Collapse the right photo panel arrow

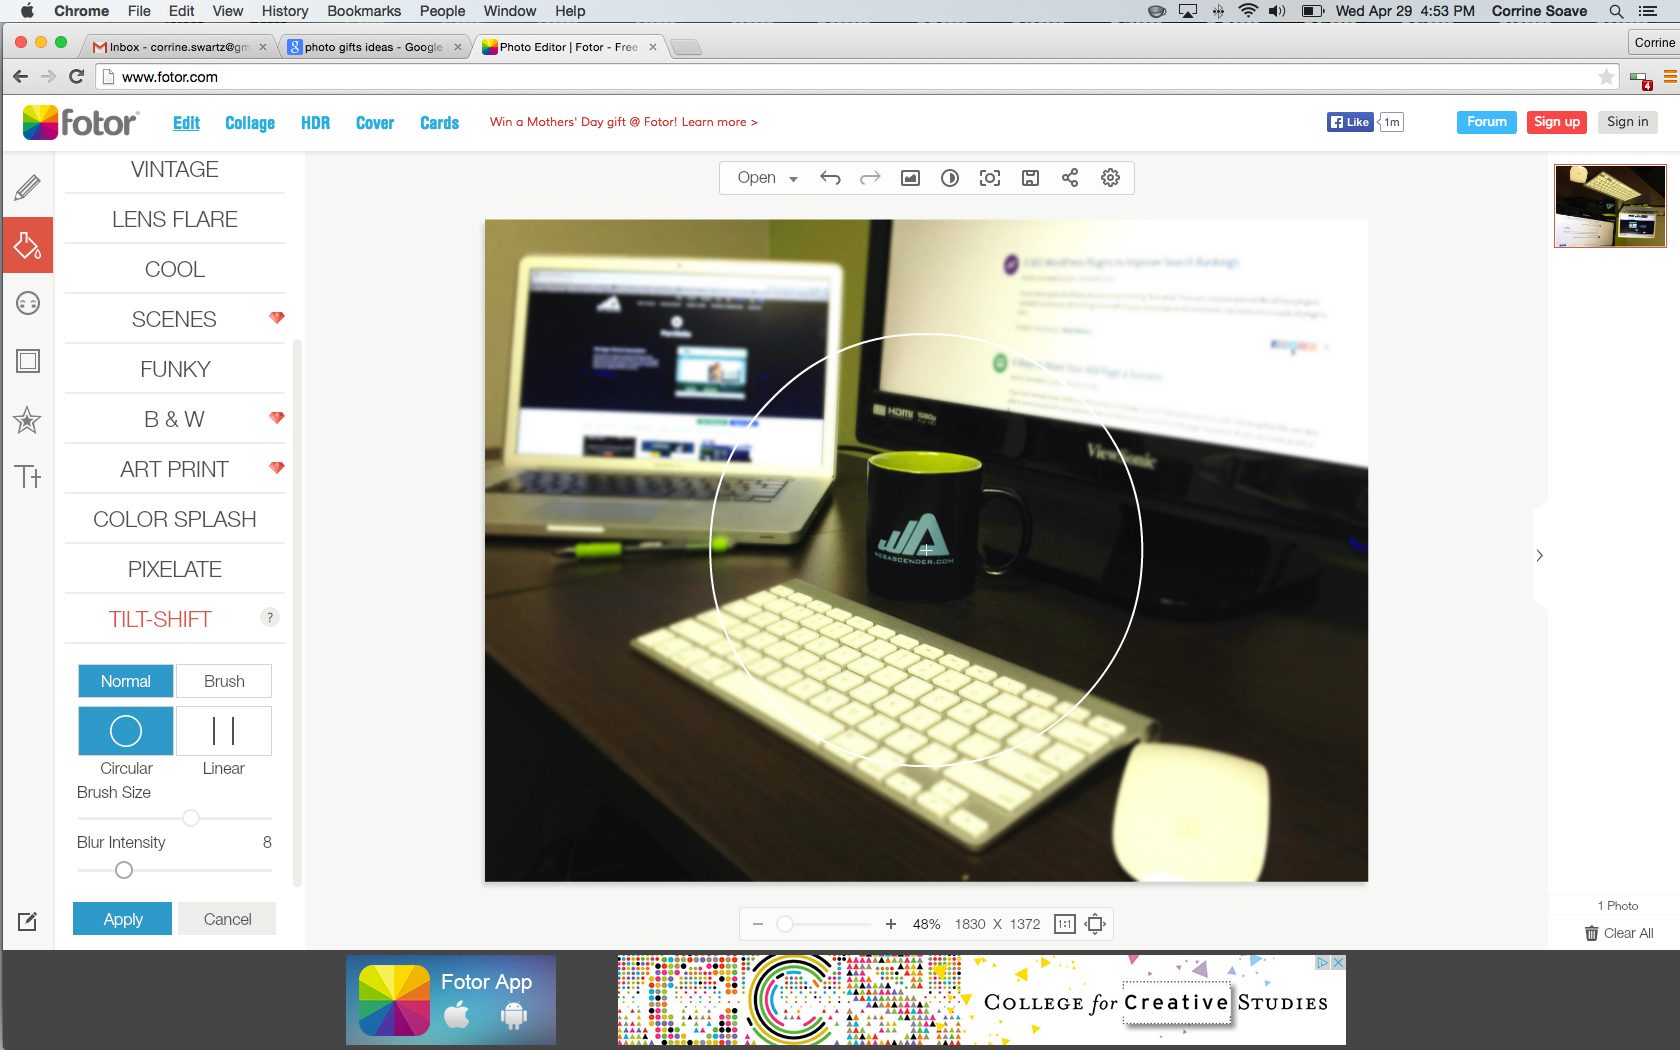point(1540,555)
